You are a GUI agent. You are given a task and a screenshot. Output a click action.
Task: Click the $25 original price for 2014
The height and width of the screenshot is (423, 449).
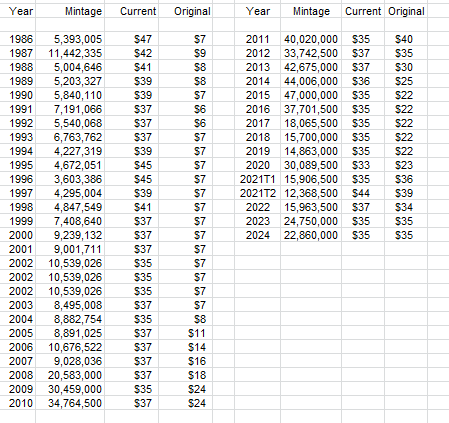coord(406,81)
